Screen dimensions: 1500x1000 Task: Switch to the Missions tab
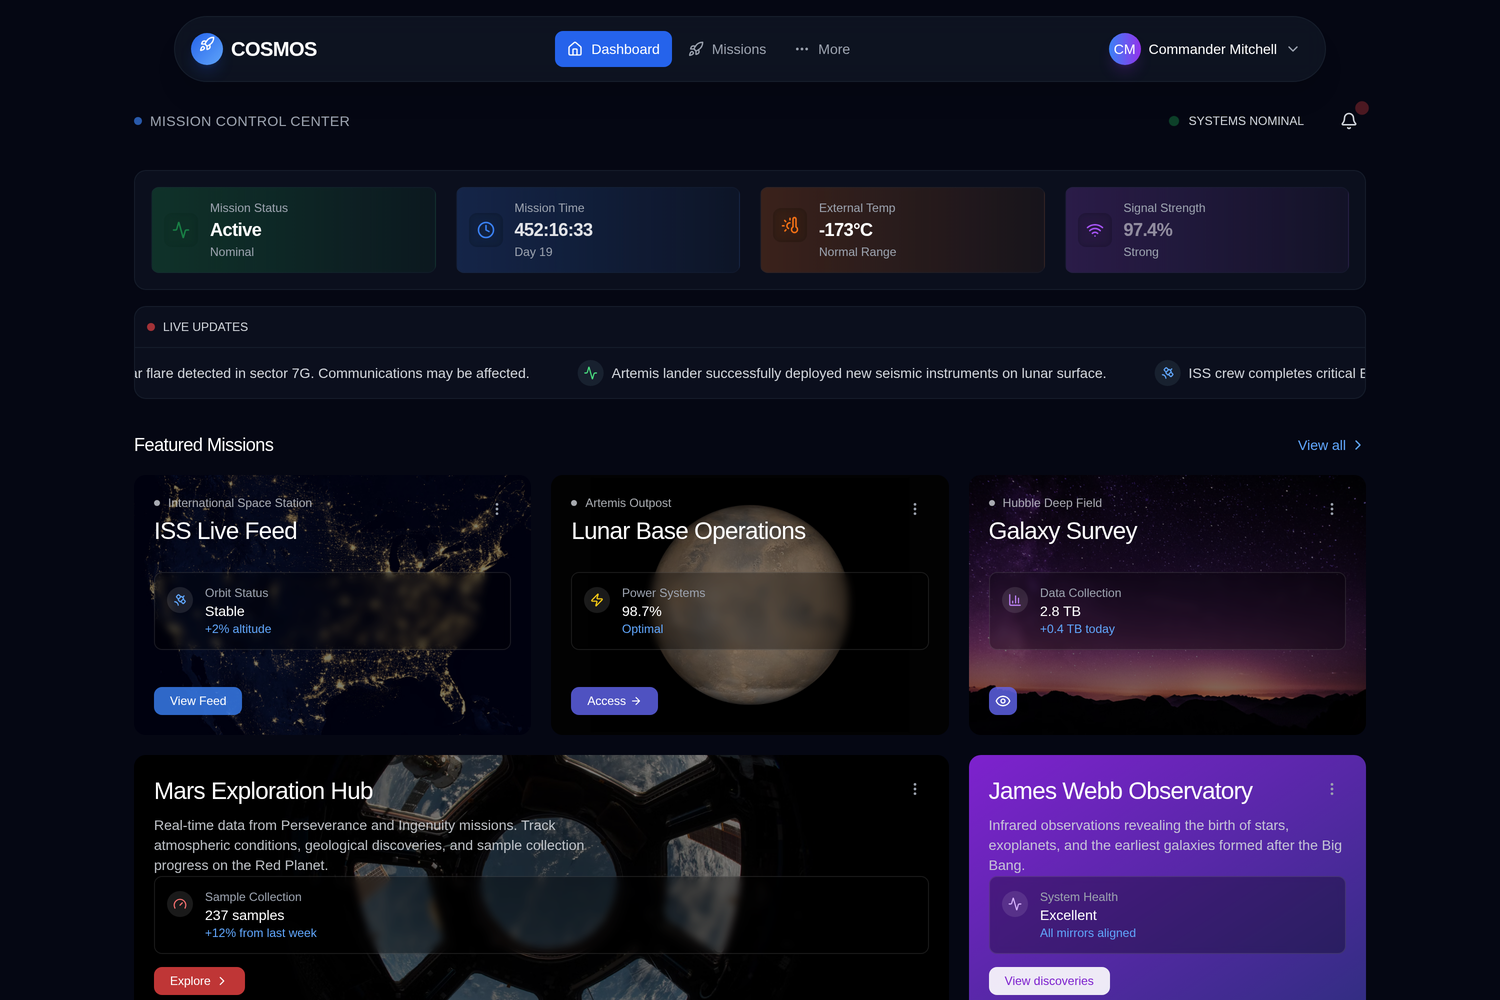click(727, 49)
